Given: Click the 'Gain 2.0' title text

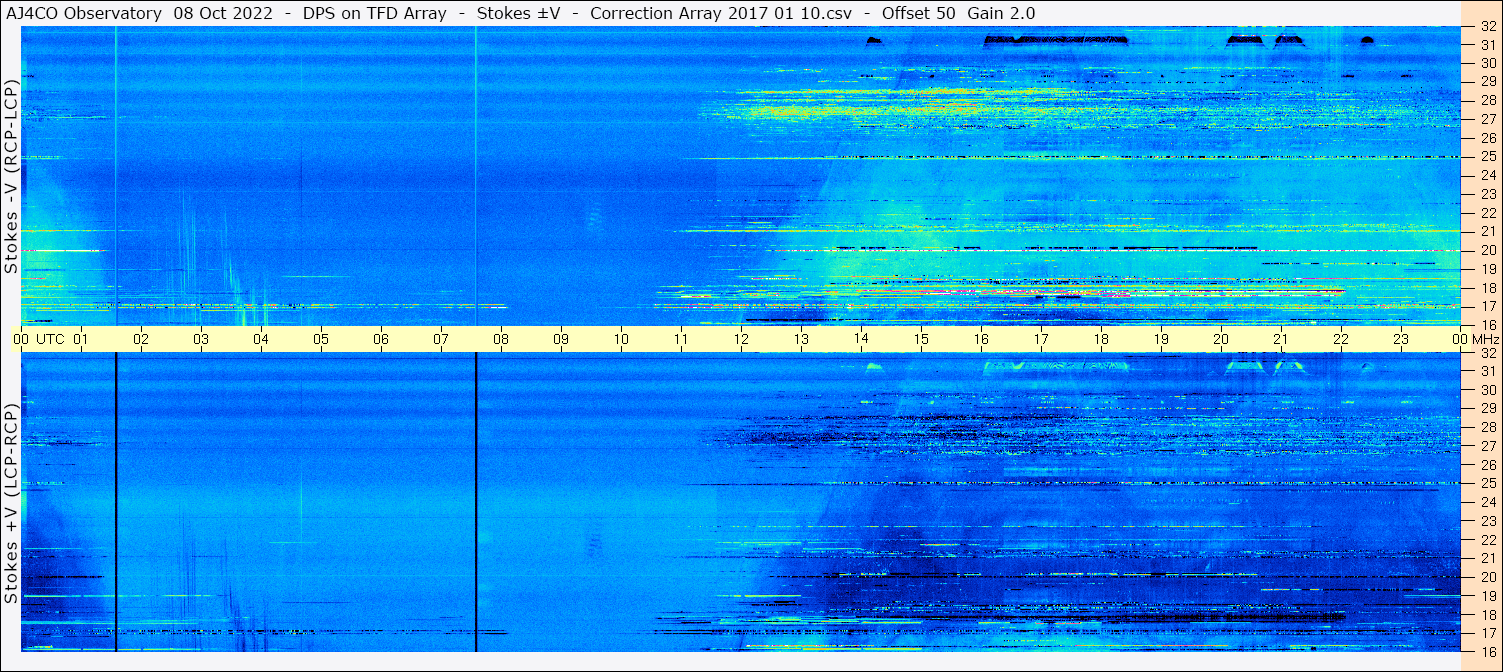Looking at the screenshot, I should click(1002, 13).
